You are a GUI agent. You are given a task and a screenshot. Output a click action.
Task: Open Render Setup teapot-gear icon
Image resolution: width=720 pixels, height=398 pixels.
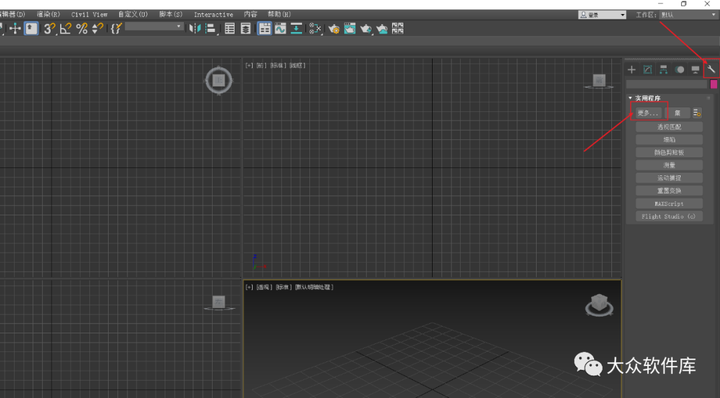334,29
